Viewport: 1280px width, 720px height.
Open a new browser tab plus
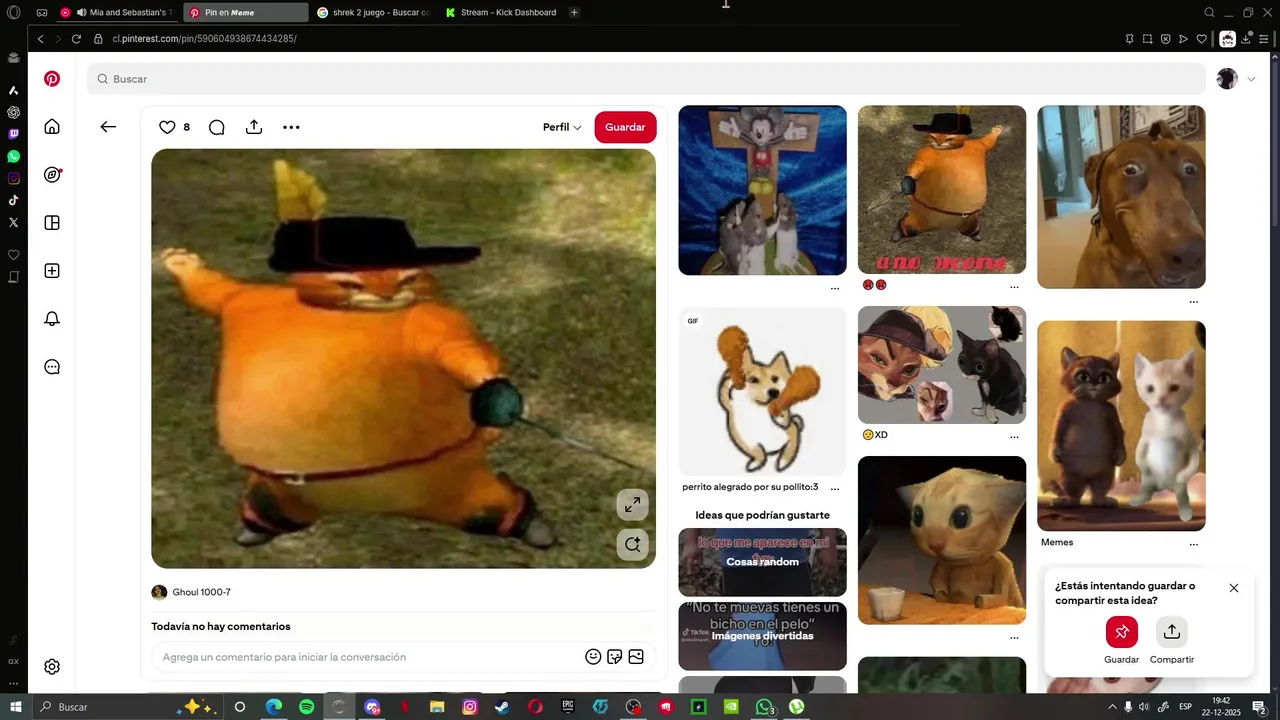point(574,13)
